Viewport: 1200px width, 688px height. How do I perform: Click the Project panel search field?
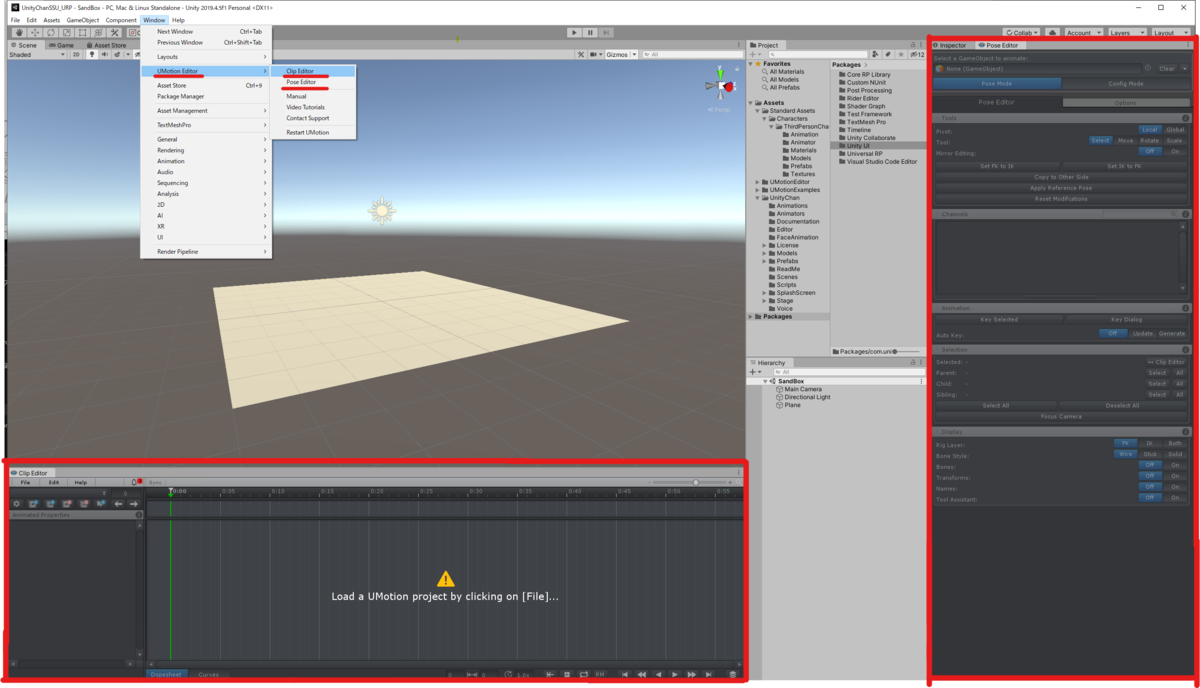(x=816, y=54)
